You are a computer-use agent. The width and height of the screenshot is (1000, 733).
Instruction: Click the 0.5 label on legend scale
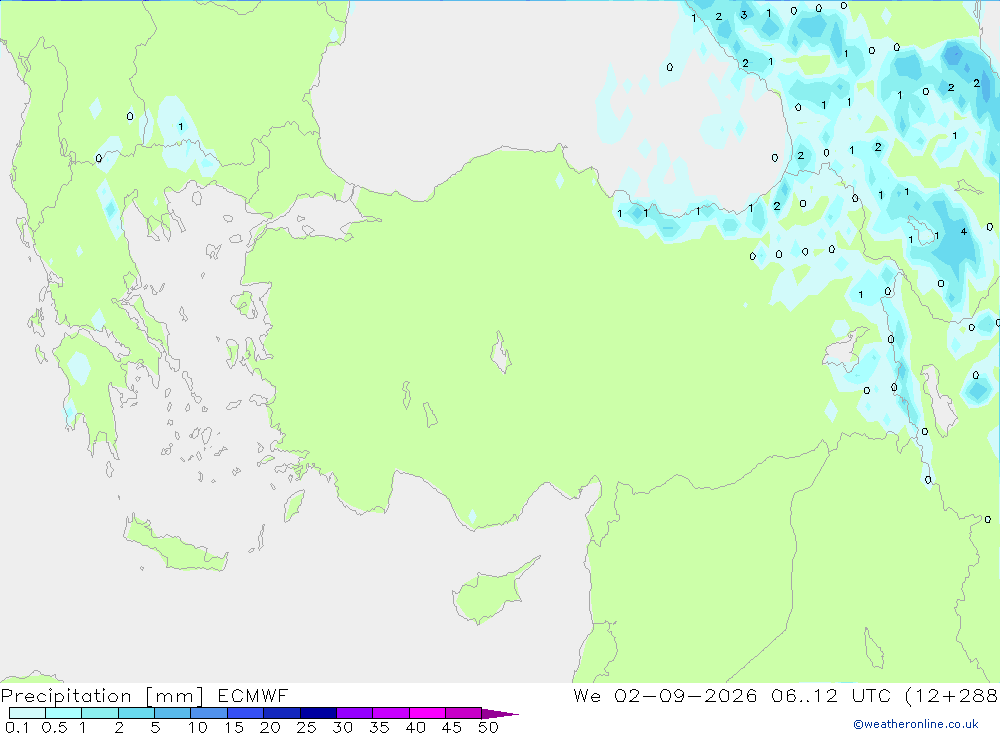[55, 727]
